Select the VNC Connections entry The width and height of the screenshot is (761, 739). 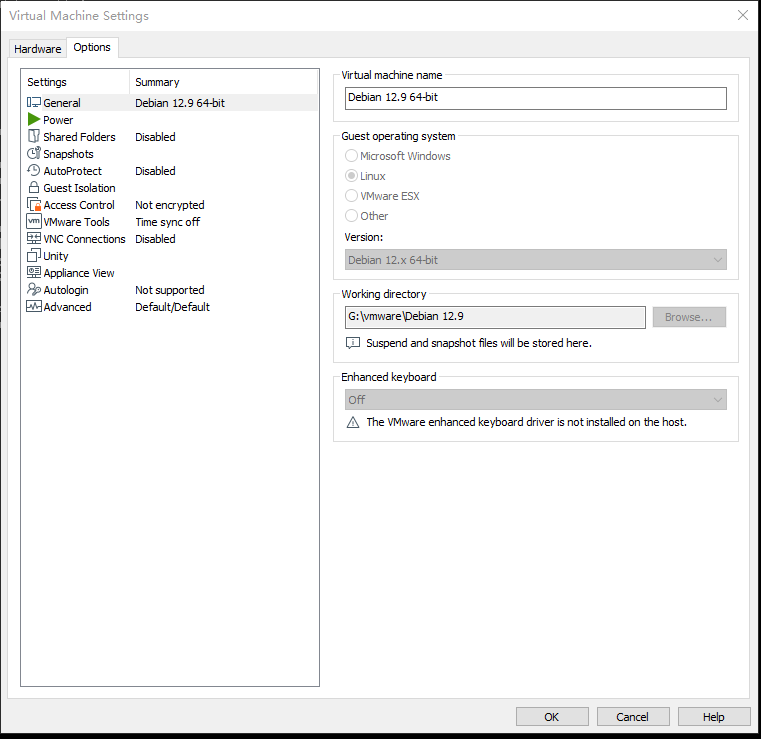[x=84, y=239]
